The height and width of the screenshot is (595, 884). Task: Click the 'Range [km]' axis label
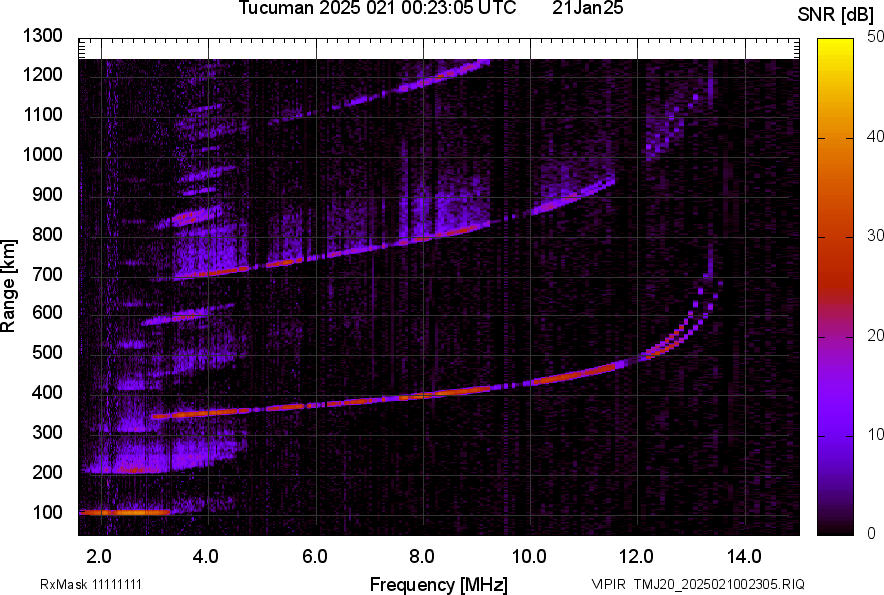coord(8,285)
